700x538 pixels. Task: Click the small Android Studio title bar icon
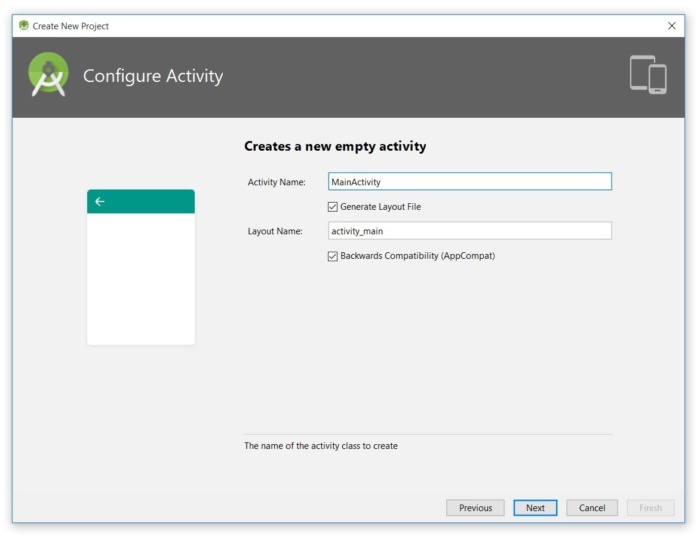(24, 25)
